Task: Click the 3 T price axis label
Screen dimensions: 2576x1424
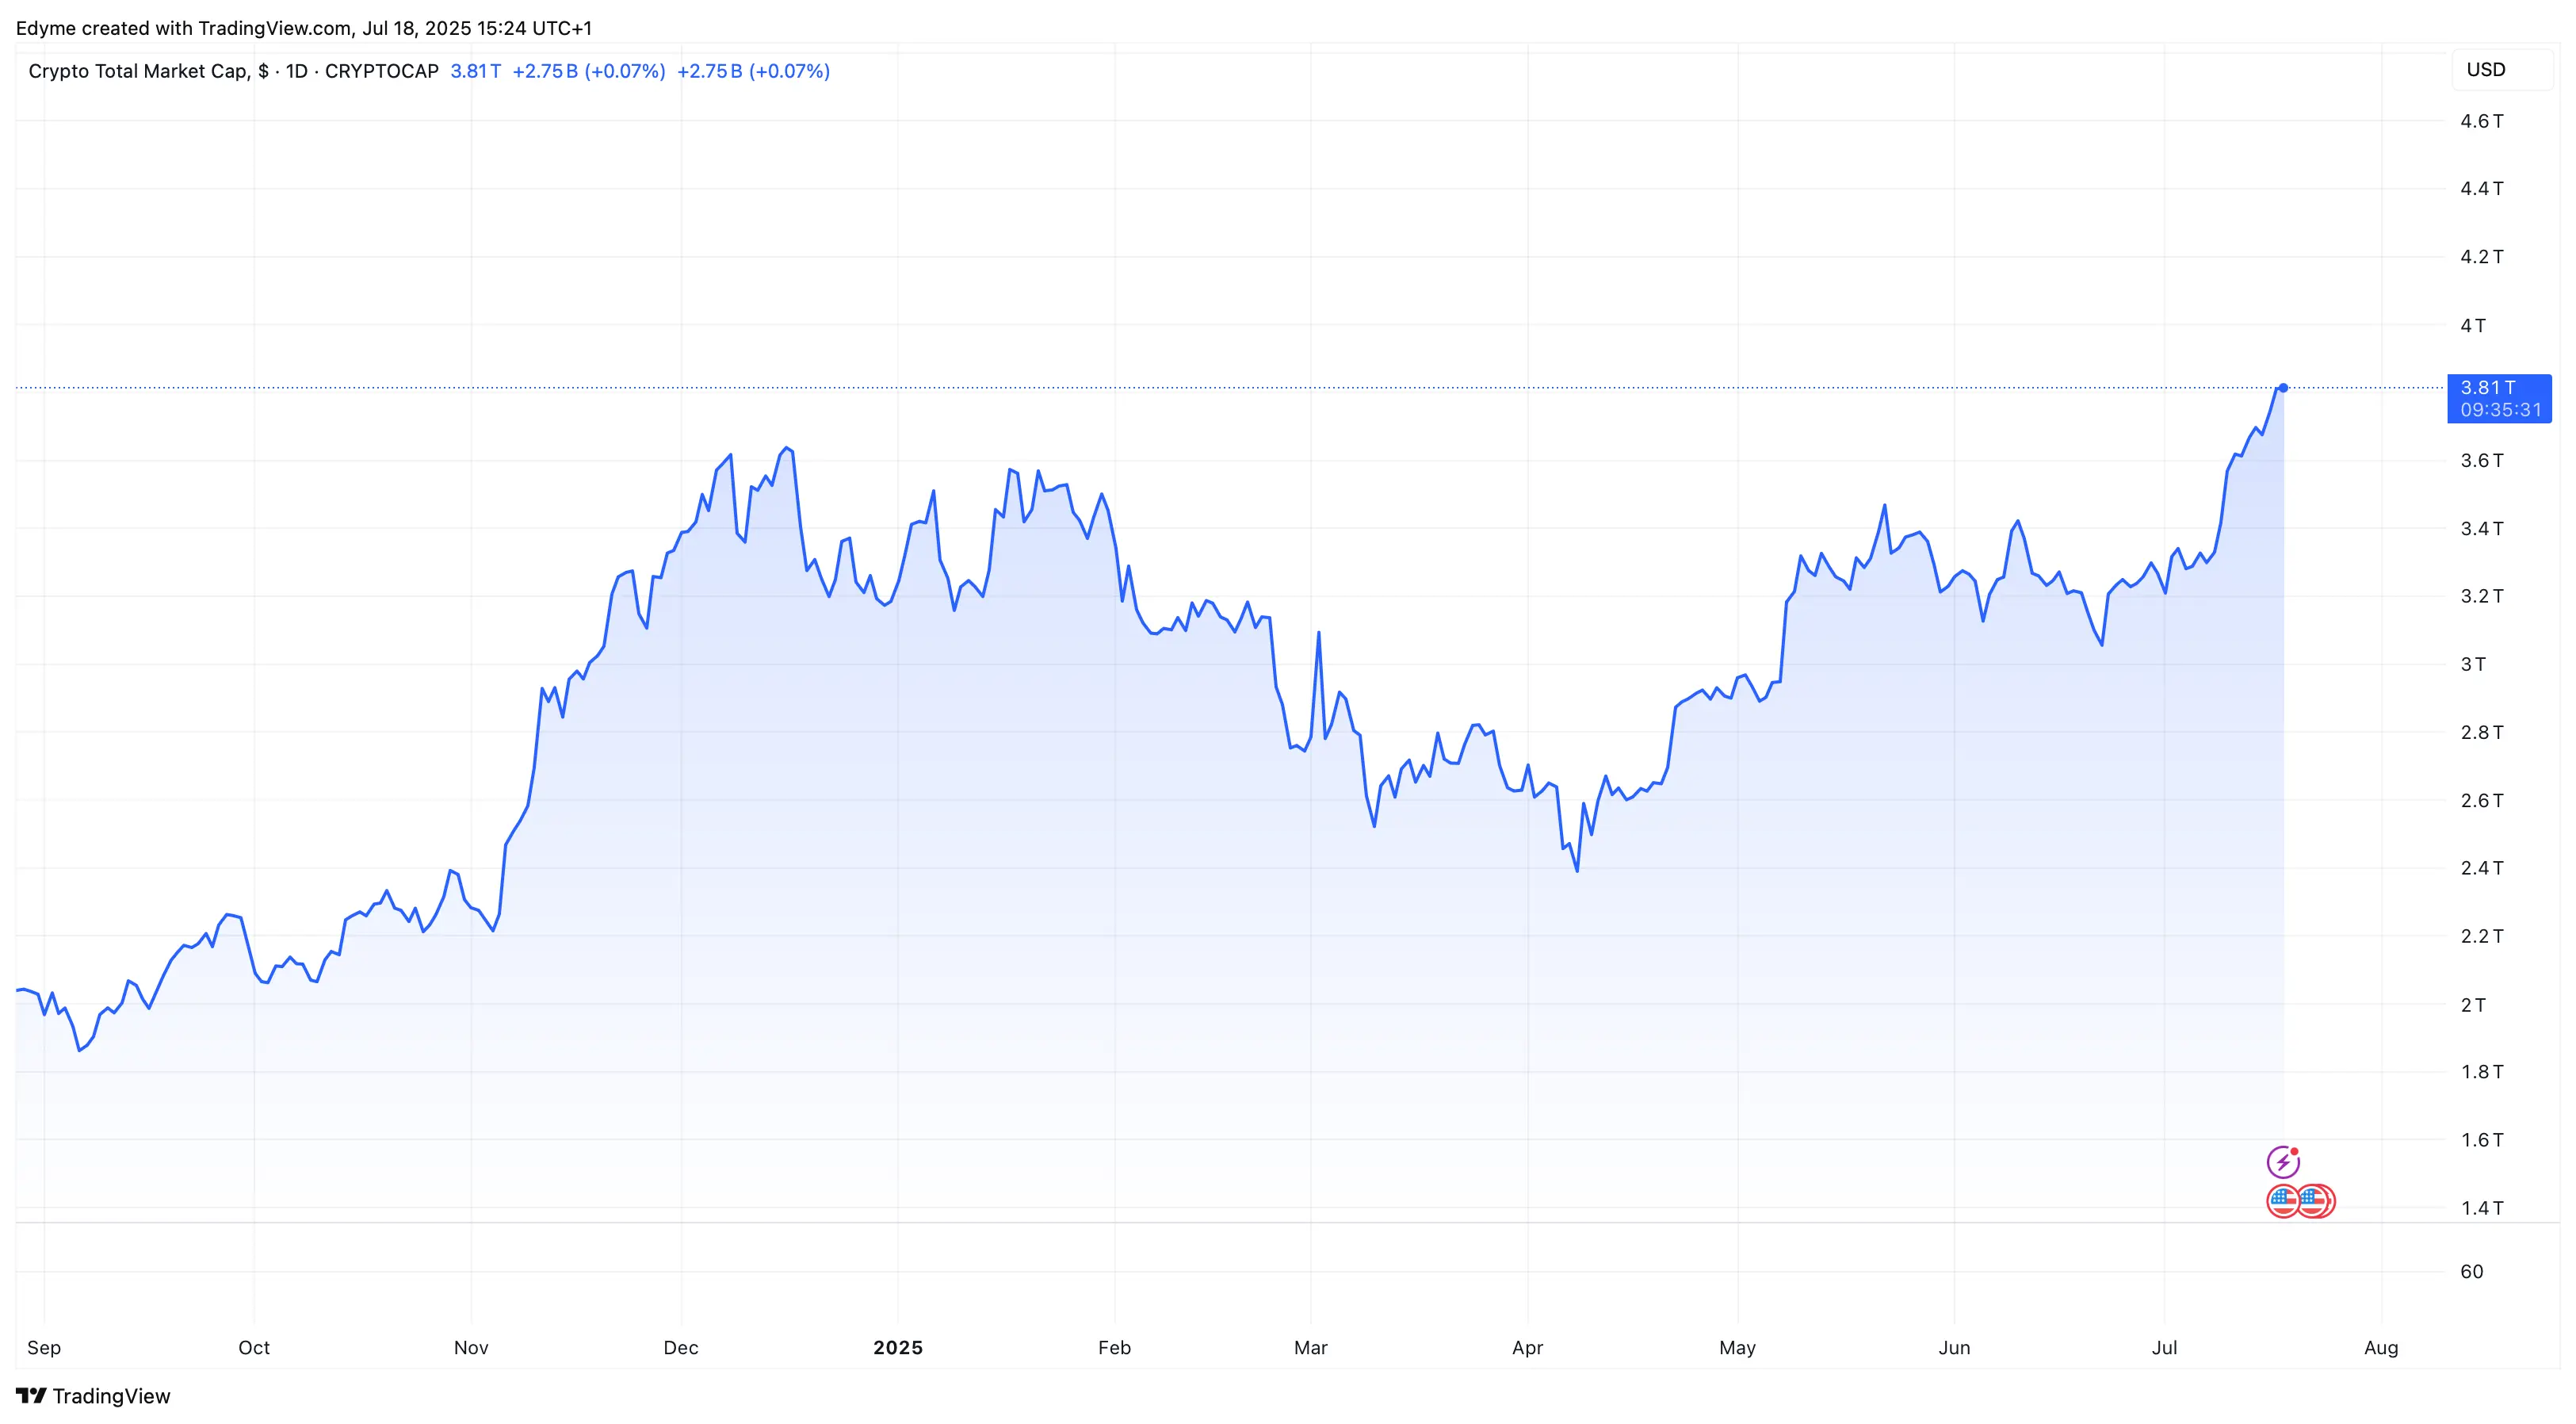Action: click(x=2473, y=664)
